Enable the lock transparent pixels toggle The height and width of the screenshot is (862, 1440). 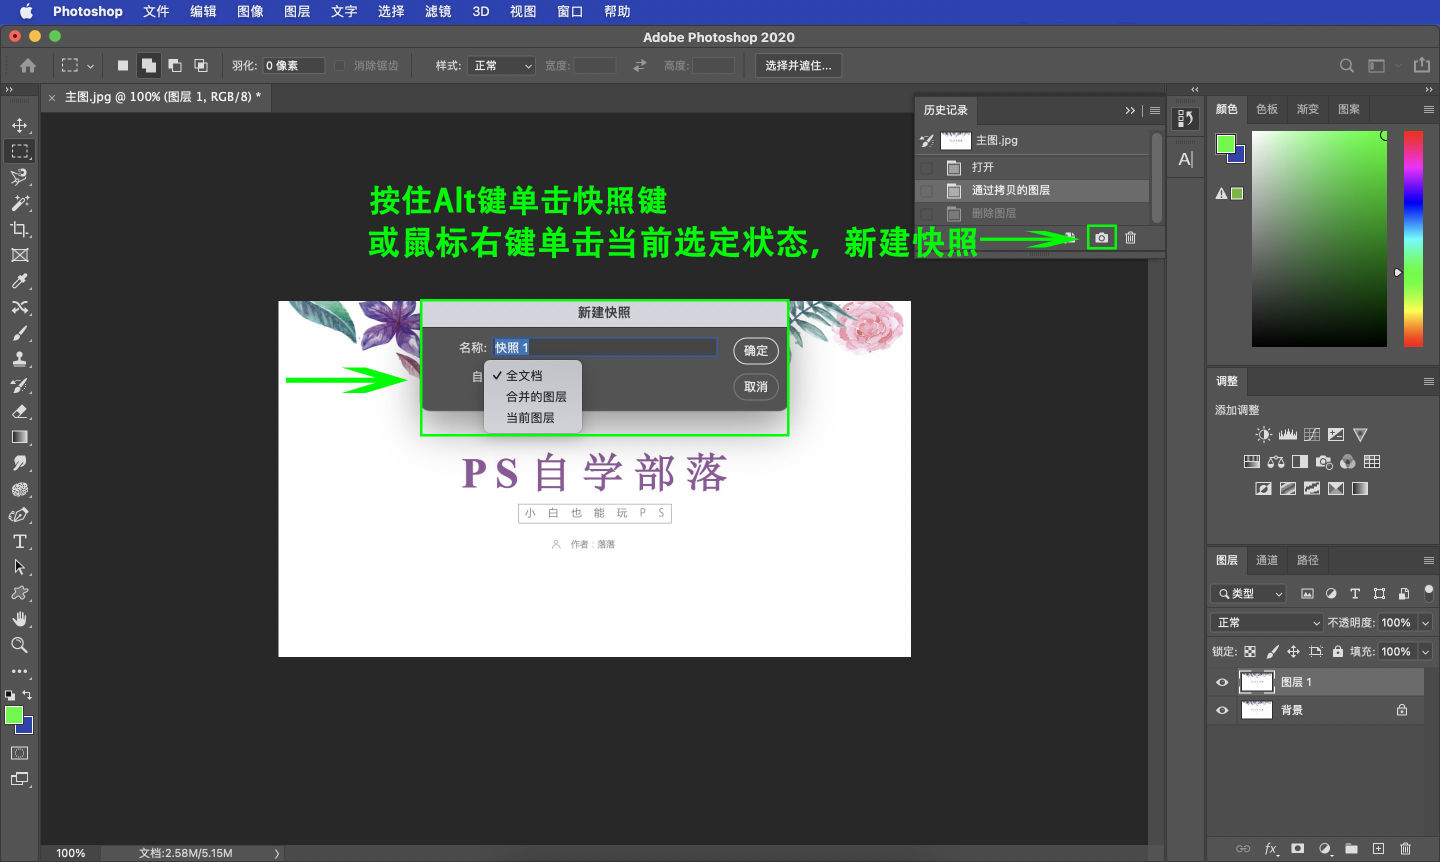[1251, 651]
